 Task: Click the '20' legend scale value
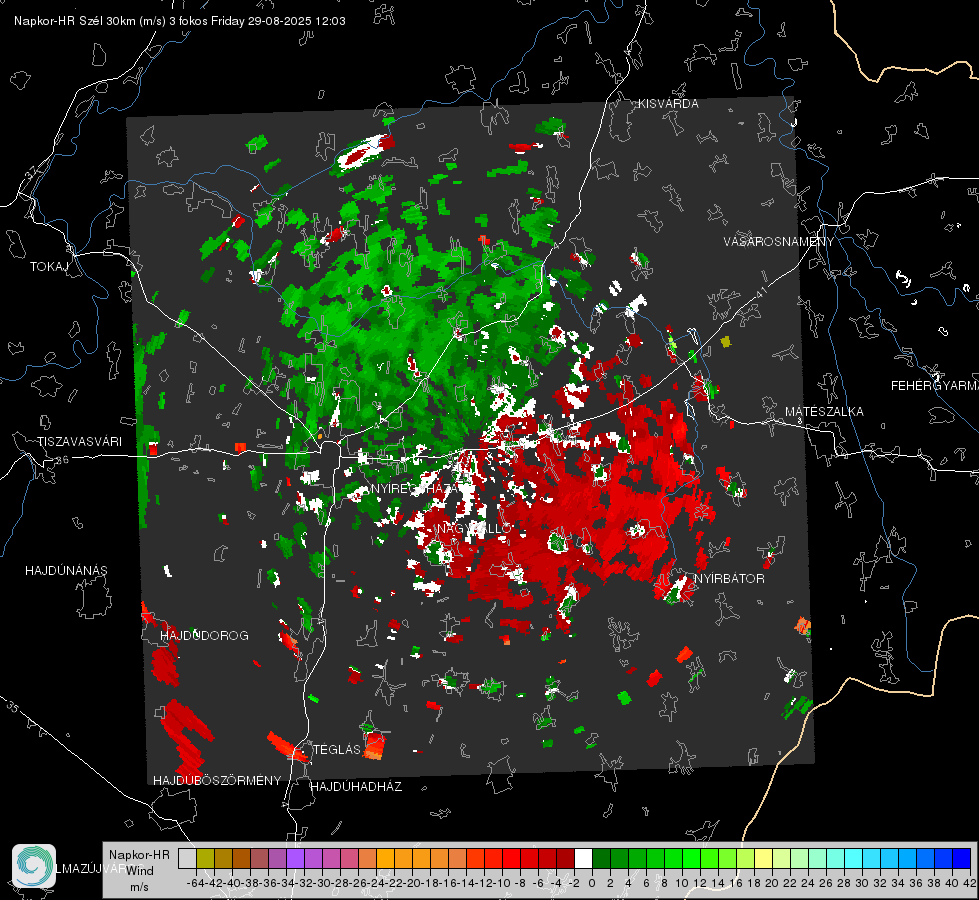tap(772, 883)
